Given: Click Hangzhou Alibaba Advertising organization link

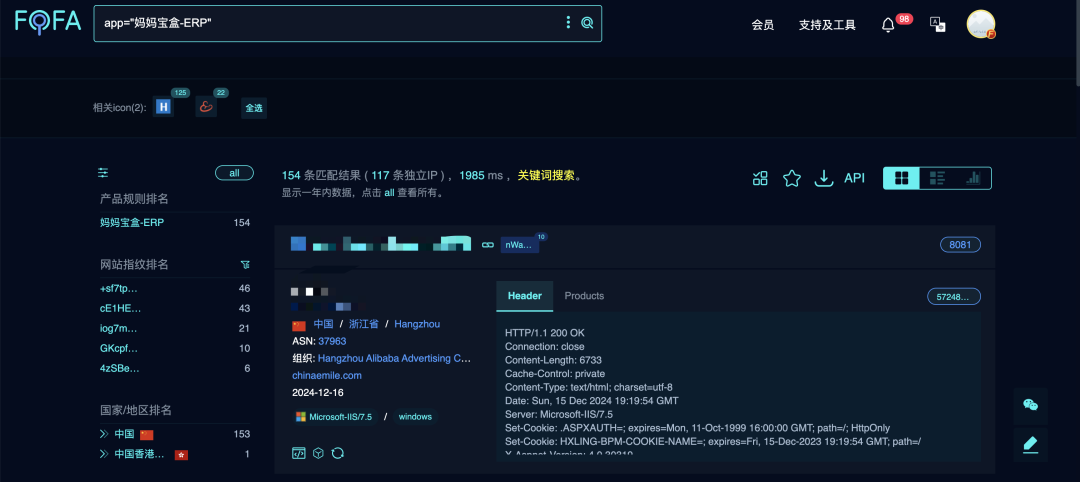Looking at the screenshot, I should coord(395,358).
